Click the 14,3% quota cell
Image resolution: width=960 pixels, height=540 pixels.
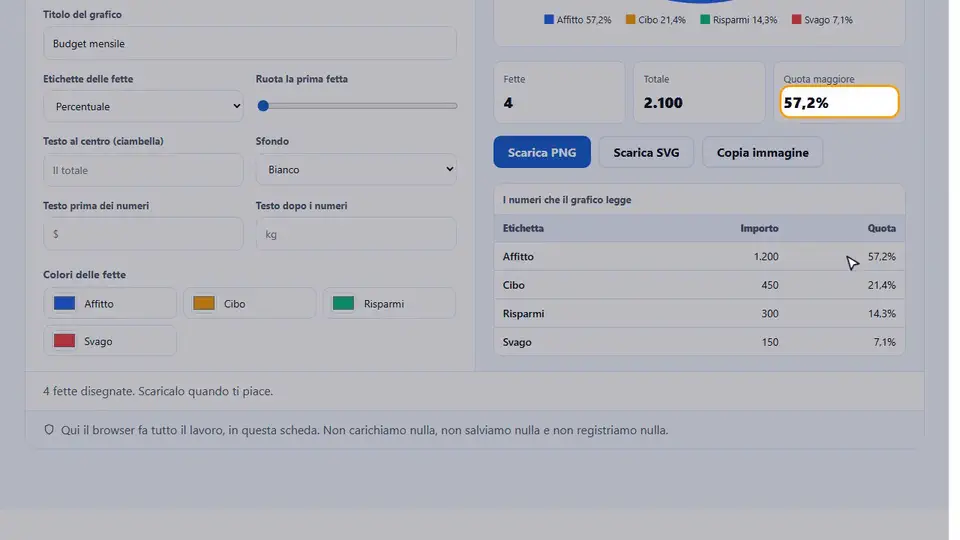coord(882,313)
